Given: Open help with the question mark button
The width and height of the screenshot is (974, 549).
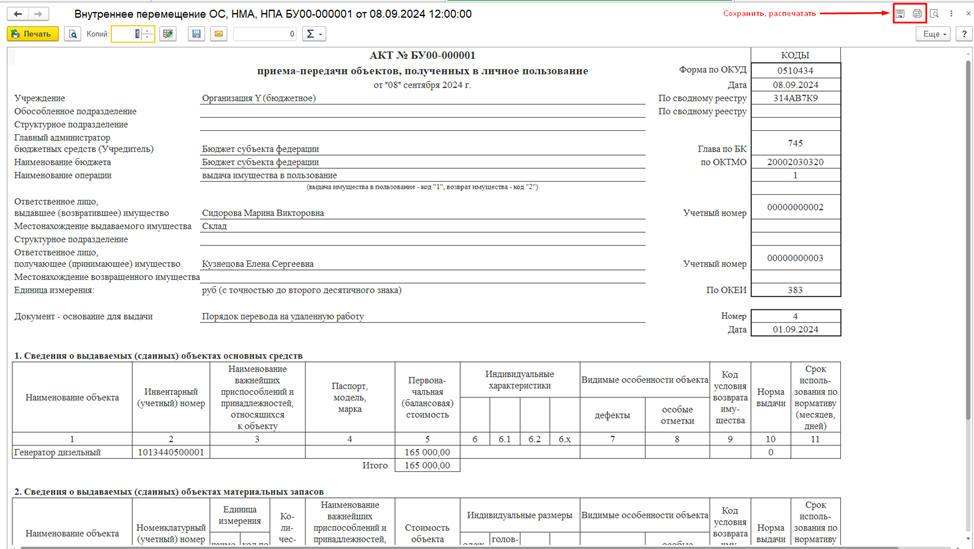Looking at the screenshot, I should (964, 34).
